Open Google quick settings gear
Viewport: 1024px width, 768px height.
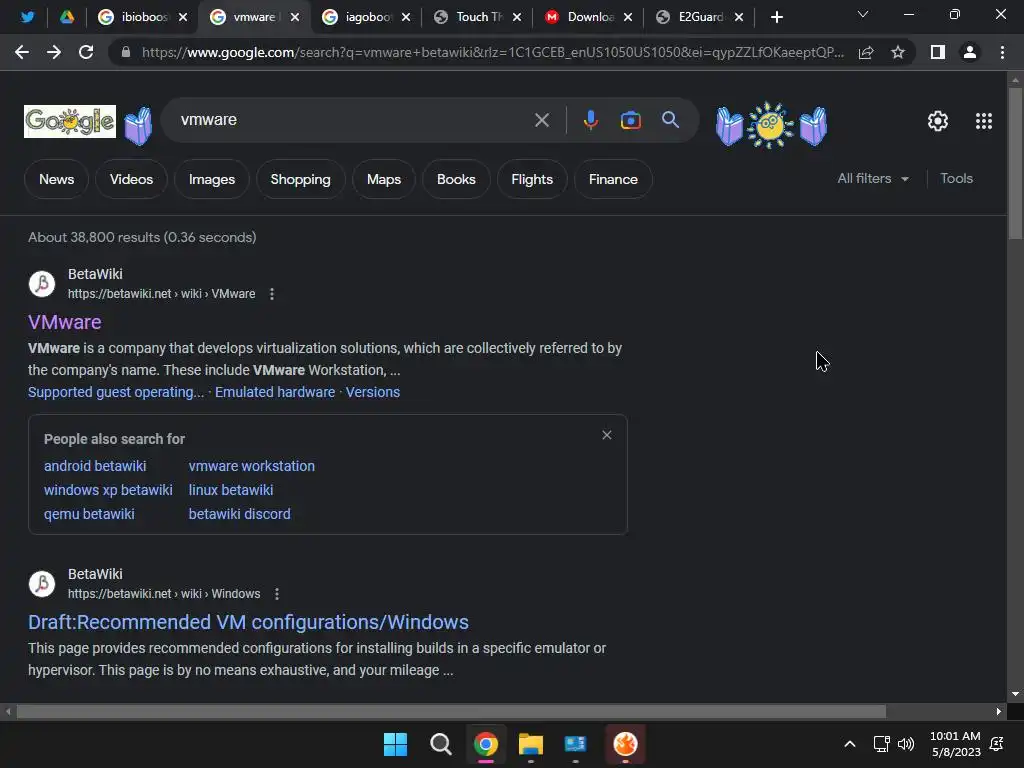click(938, 121)
